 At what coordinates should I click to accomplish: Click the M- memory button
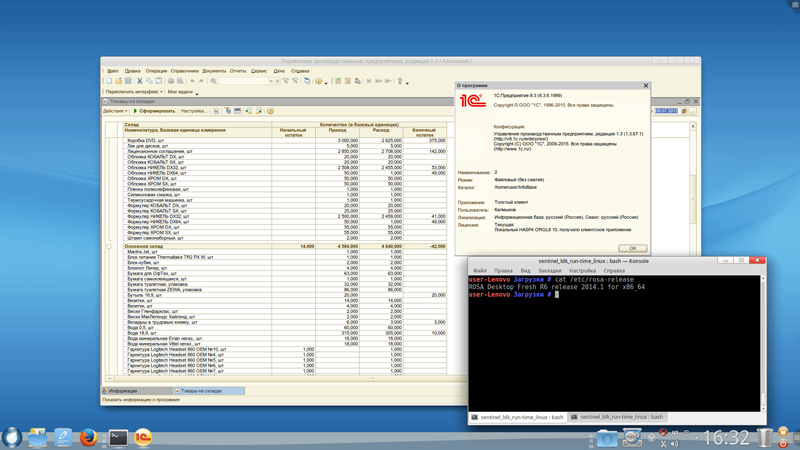click(388, 81)
